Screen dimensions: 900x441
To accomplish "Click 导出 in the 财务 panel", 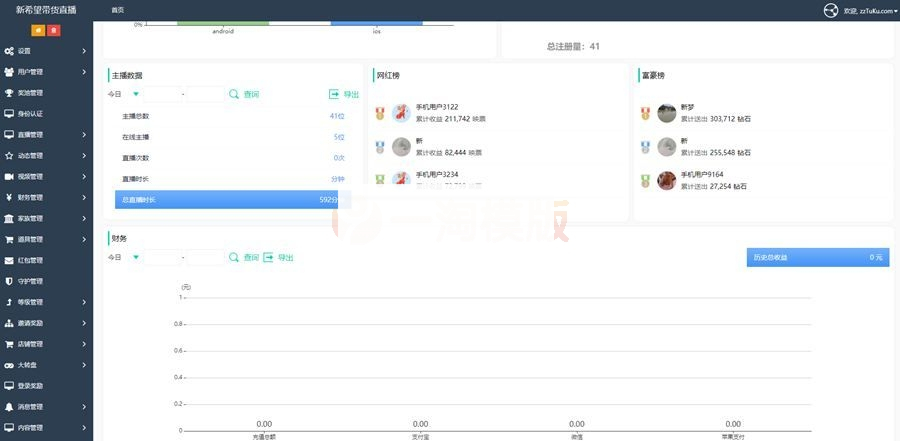I will [285, 257].
